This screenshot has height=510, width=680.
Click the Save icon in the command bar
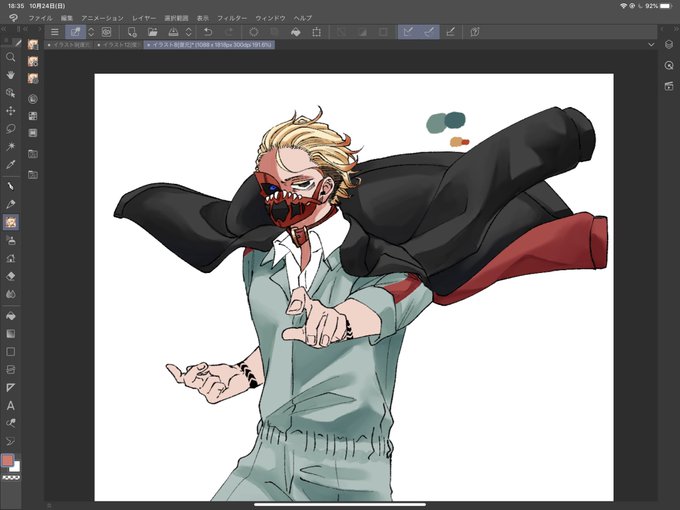(173, 32)
